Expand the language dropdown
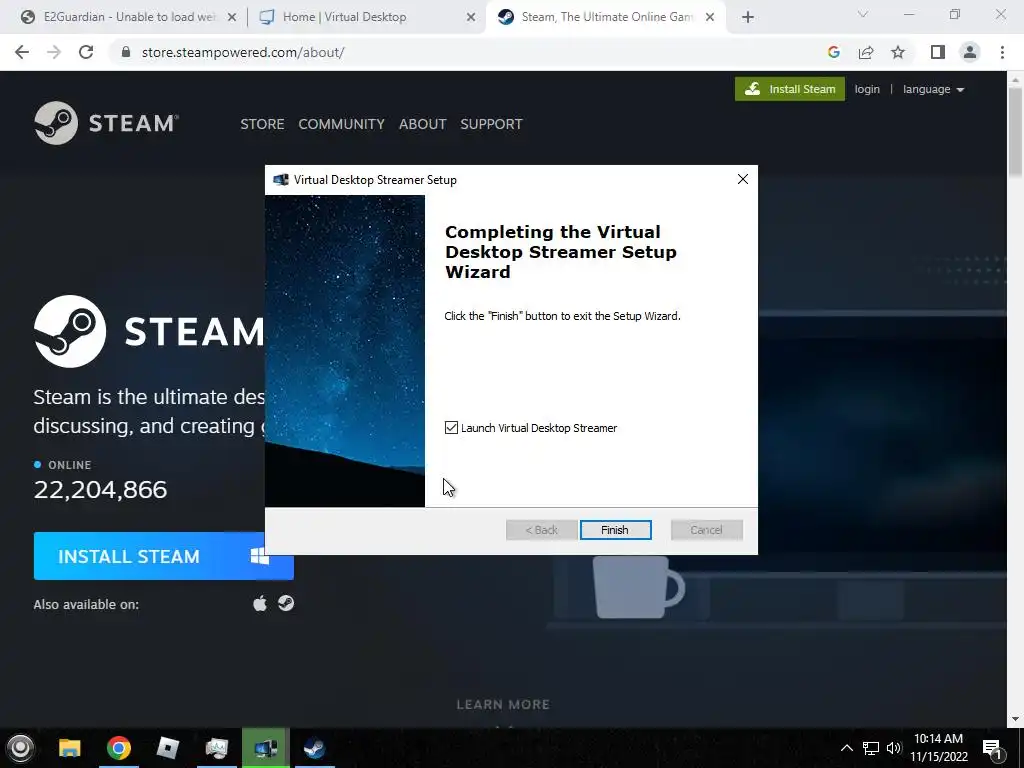Screen dimensions: 1024x768 pos(933,89)
